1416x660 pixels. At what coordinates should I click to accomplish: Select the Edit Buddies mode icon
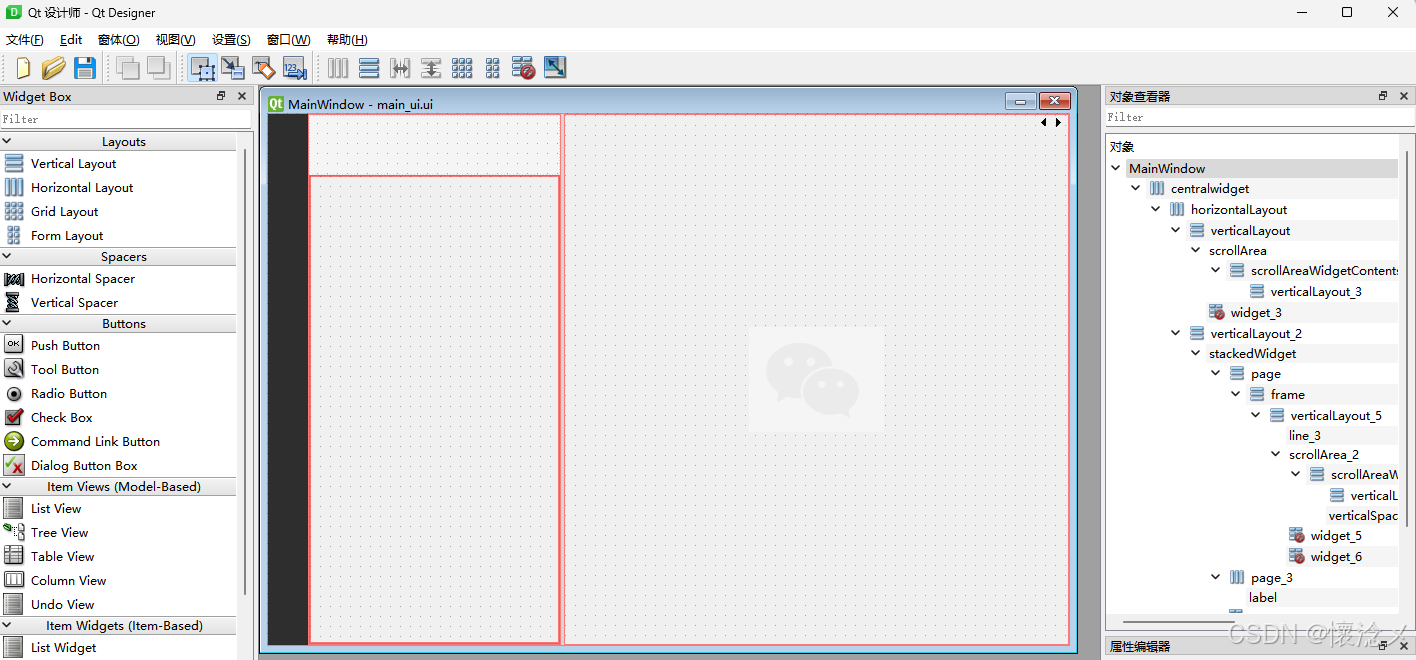pyautogui.click(x=263, y=68)
